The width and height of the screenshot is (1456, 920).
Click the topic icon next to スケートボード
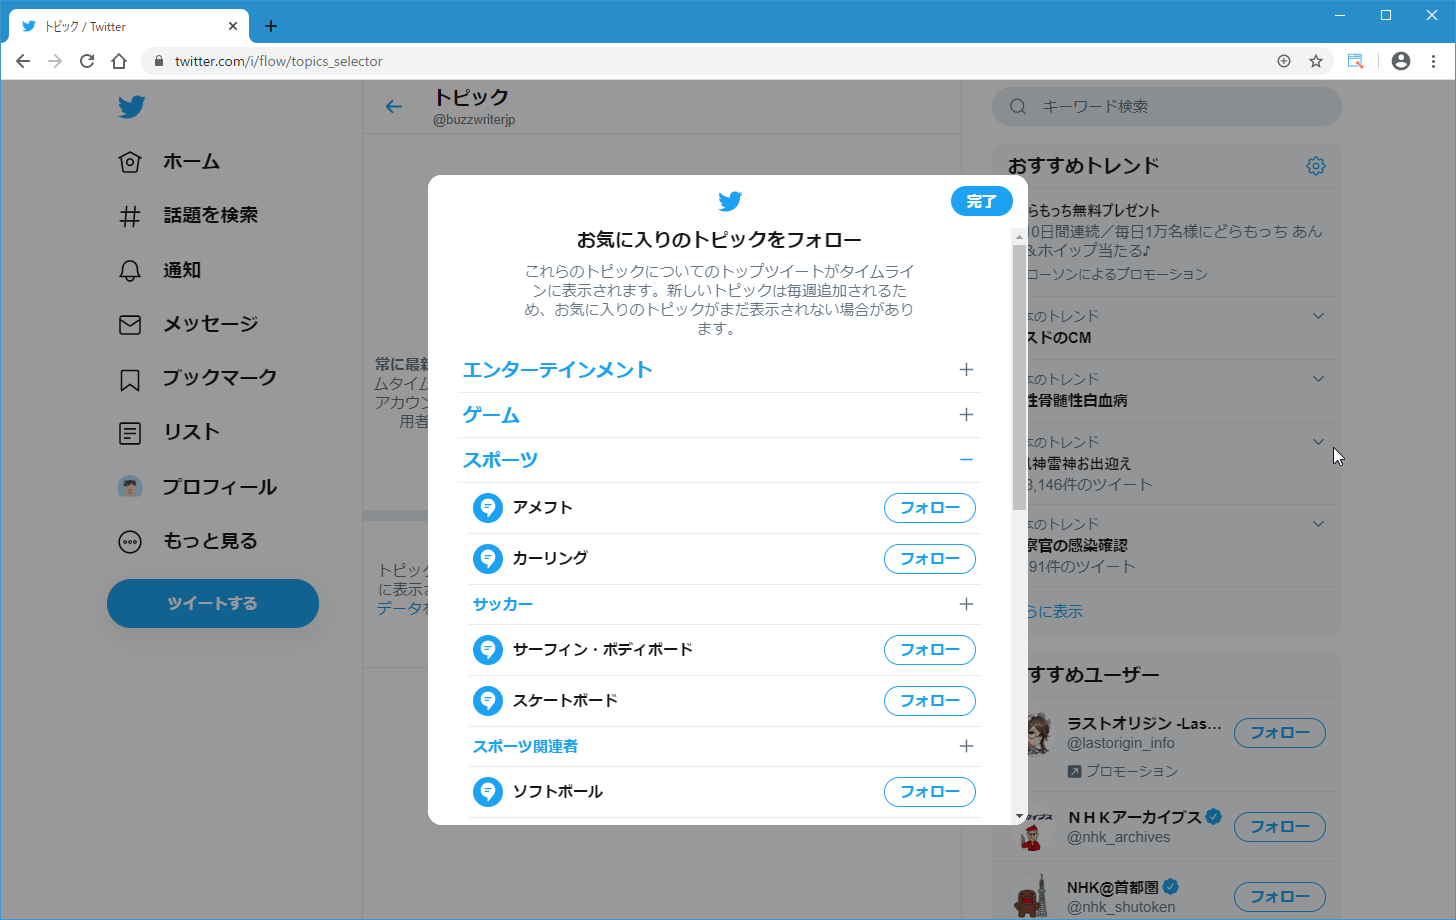(x=488, y=700)
